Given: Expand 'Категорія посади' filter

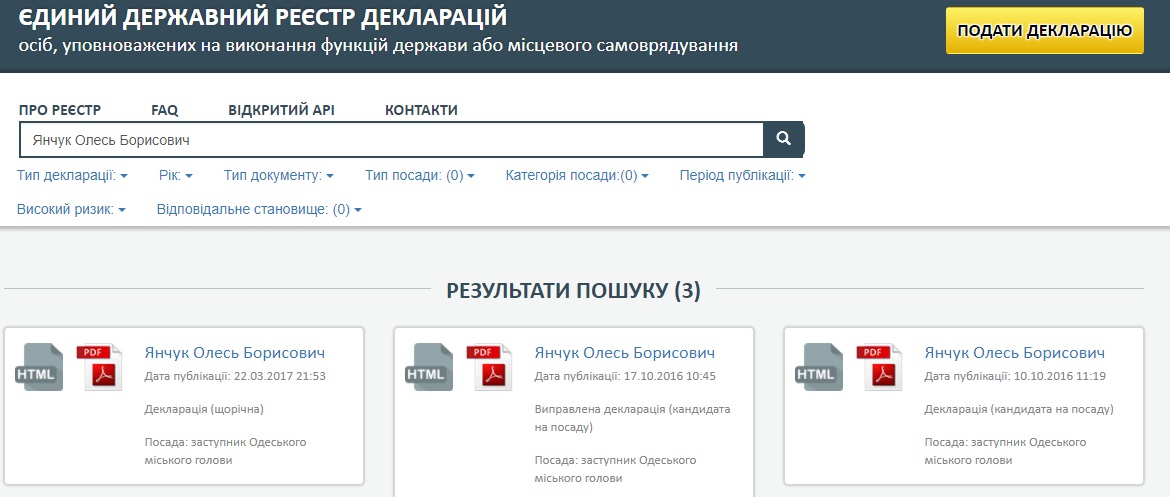Looking at the screenshot, I should pyautogui.click(x=577, y=176).
